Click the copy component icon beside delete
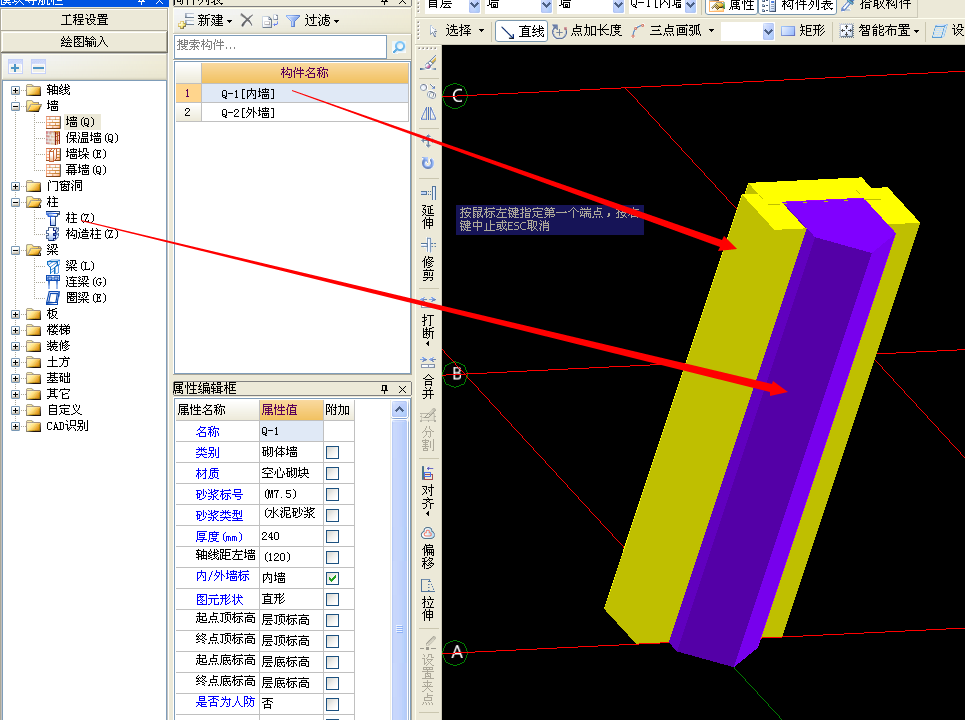This screenshot has height=720, width=965. pyautogui.click(x=270, y=21)
